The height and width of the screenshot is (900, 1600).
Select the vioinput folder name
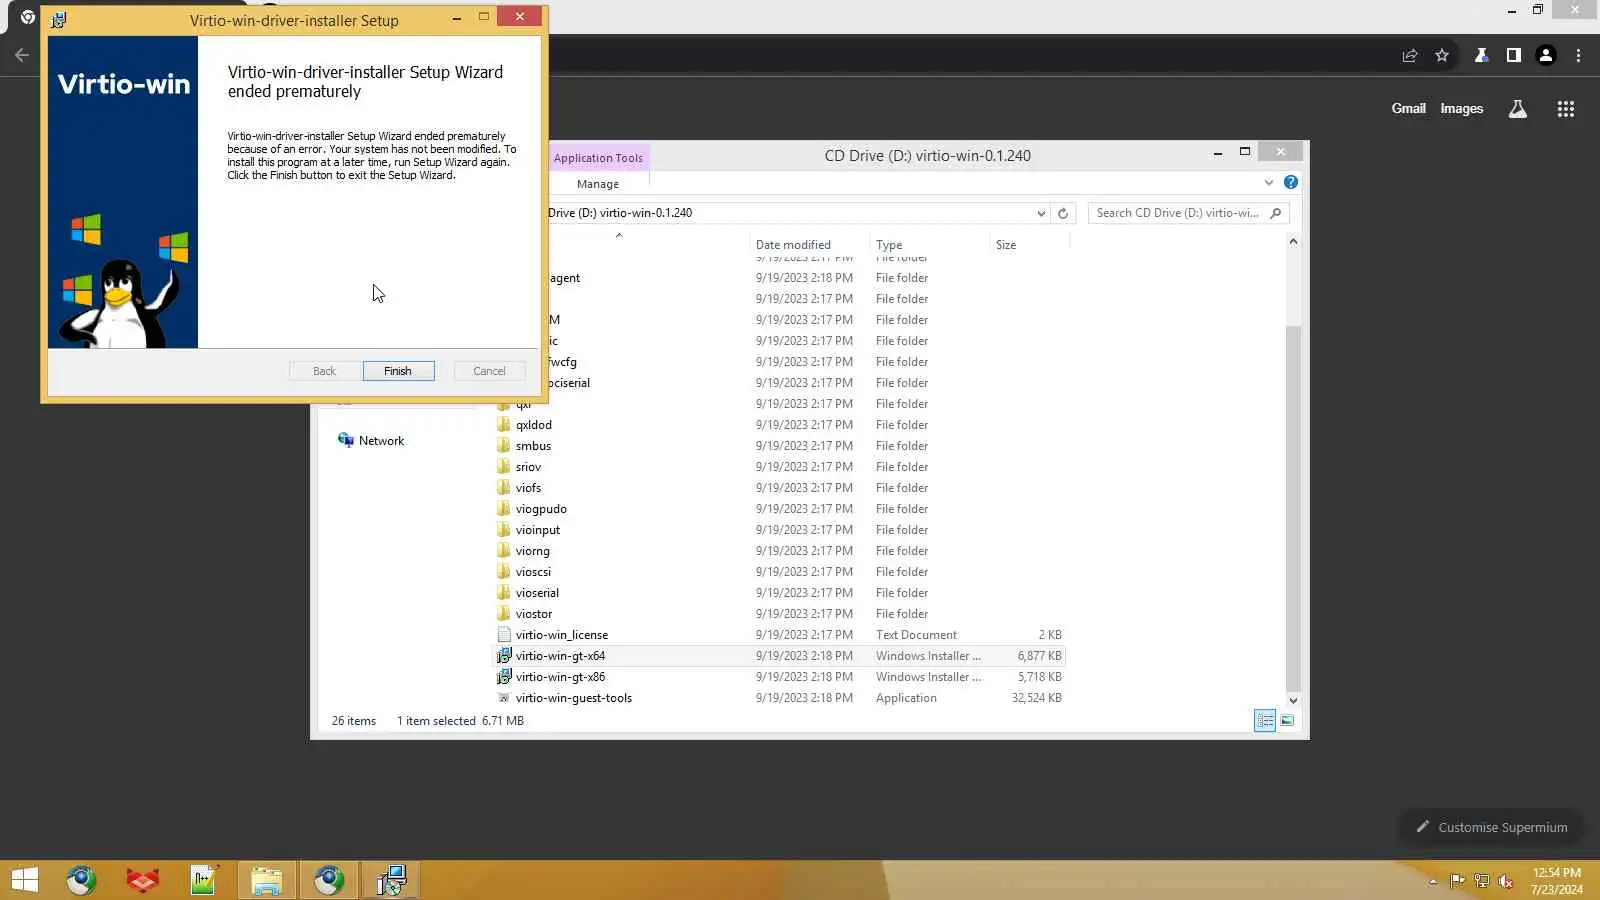pyautogui.click(x=538, y=530)
